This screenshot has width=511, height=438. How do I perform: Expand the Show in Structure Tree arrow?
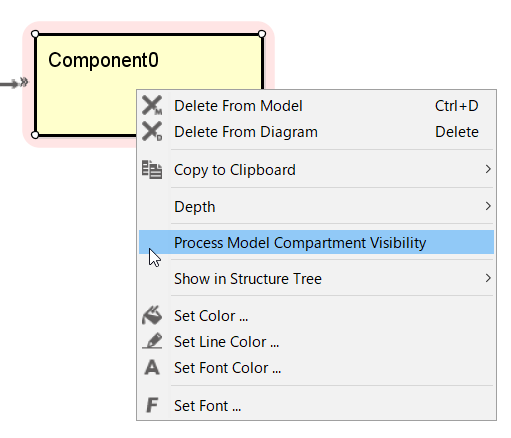pyautogui.click(x=488, y=278)
